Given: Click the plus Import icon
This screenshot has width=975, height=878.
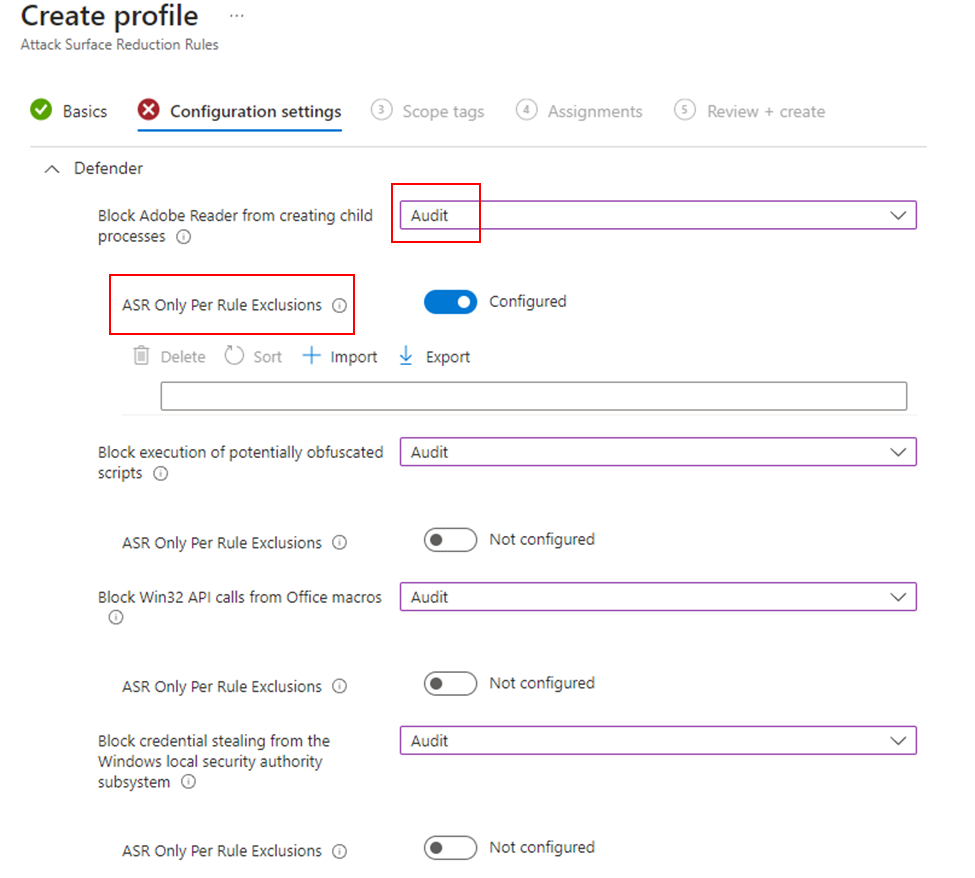Looking at the screenshot, I should 311,356.
